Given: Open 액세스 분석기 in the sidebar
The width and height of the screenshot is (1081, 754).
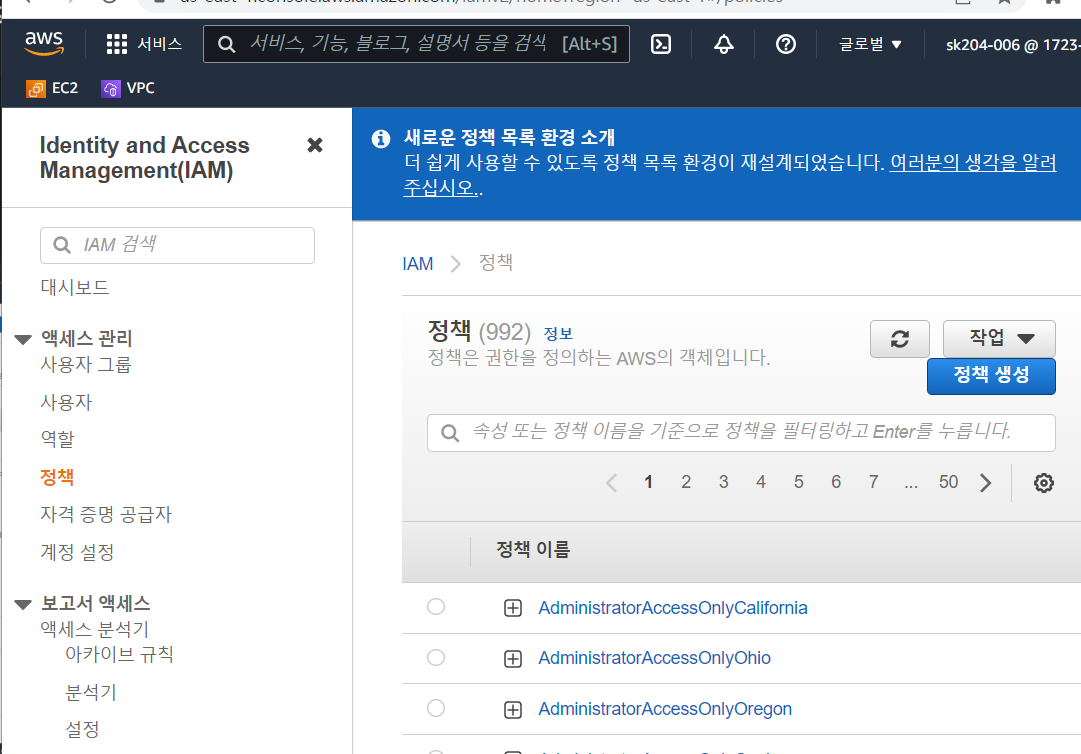Looking at the screenshot, I should pyautogui.click(x=94, y=629).
